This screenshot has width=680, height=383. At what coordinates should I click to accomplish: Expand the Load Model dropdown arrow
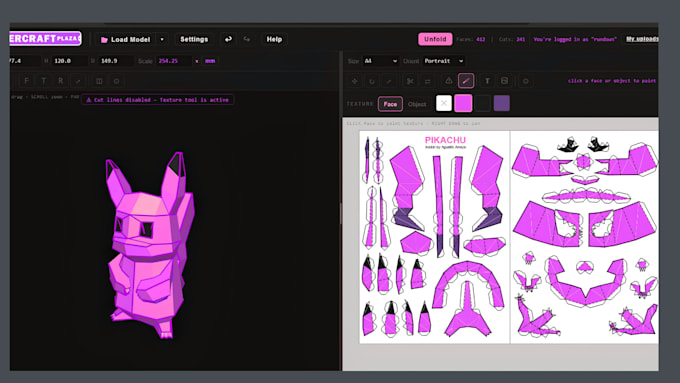pyautogui.click(x=162, y=39)
